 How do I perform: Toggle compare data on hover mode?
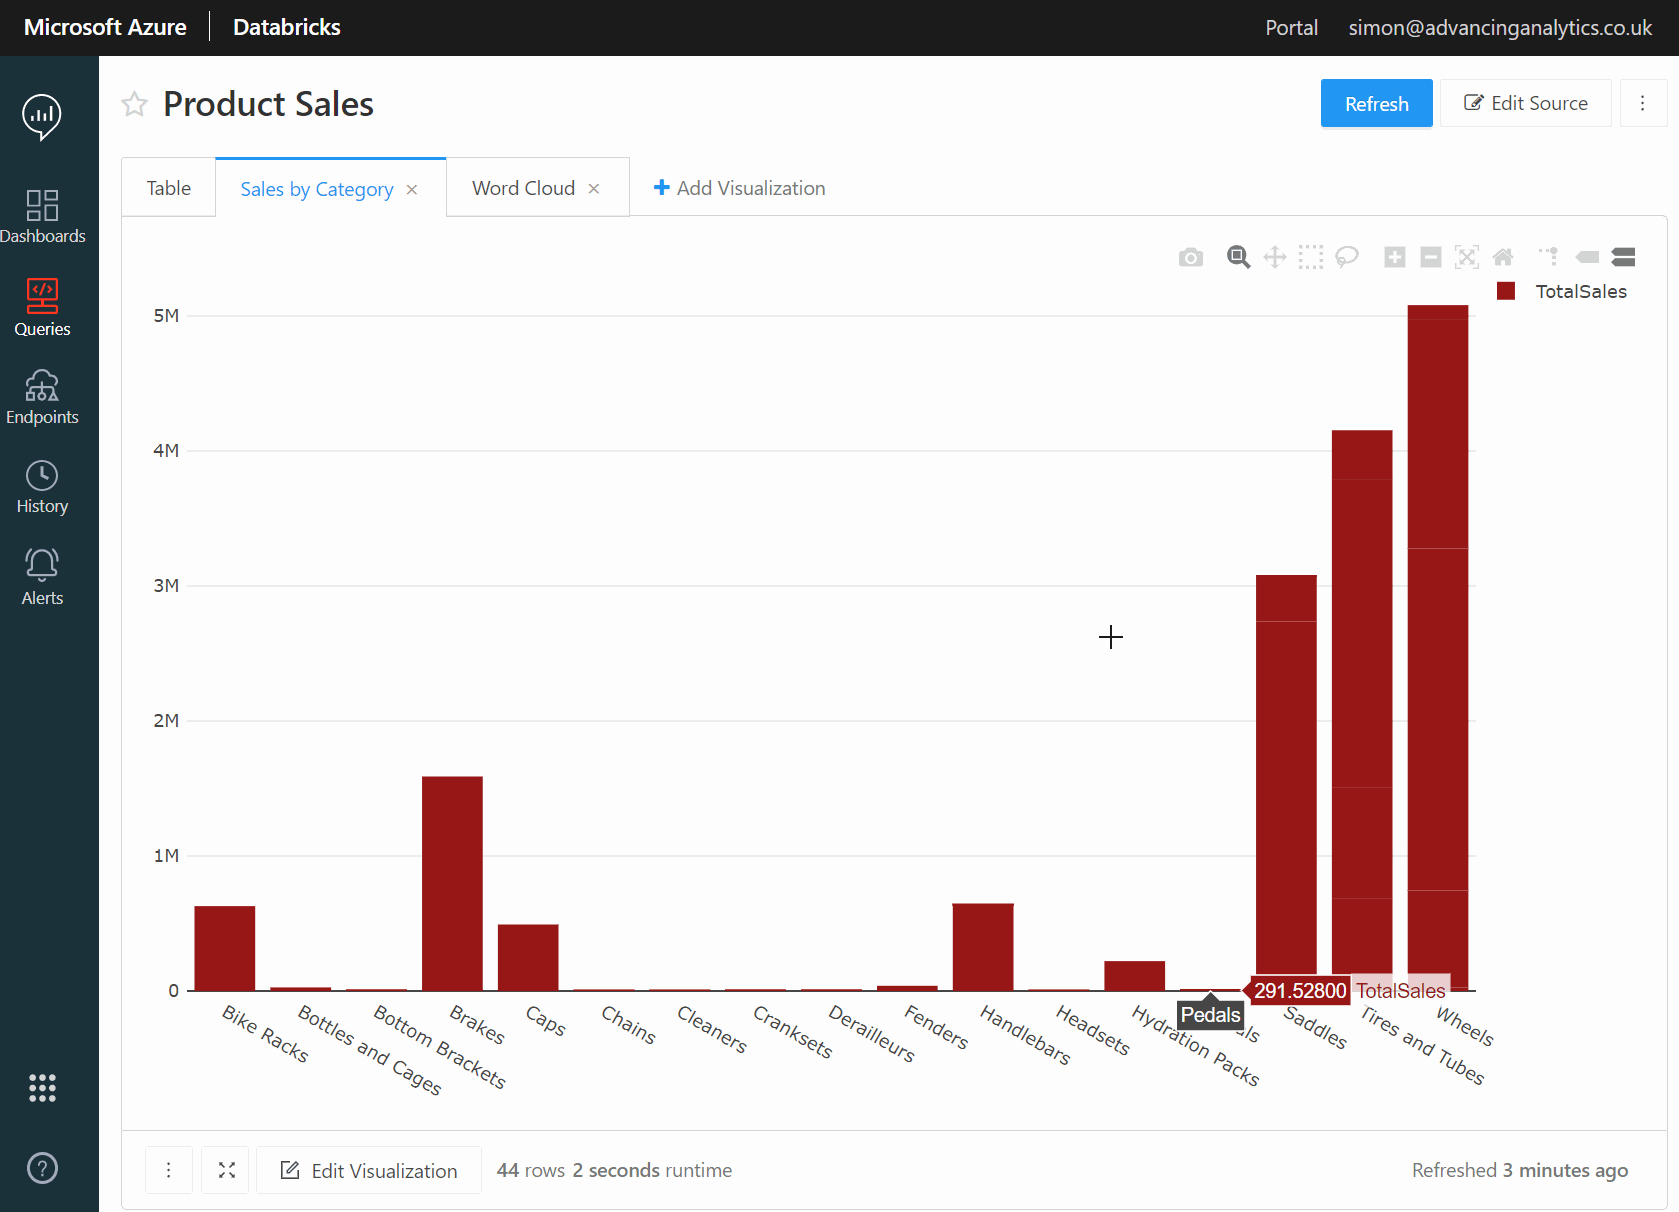(x=1622, y=257)
